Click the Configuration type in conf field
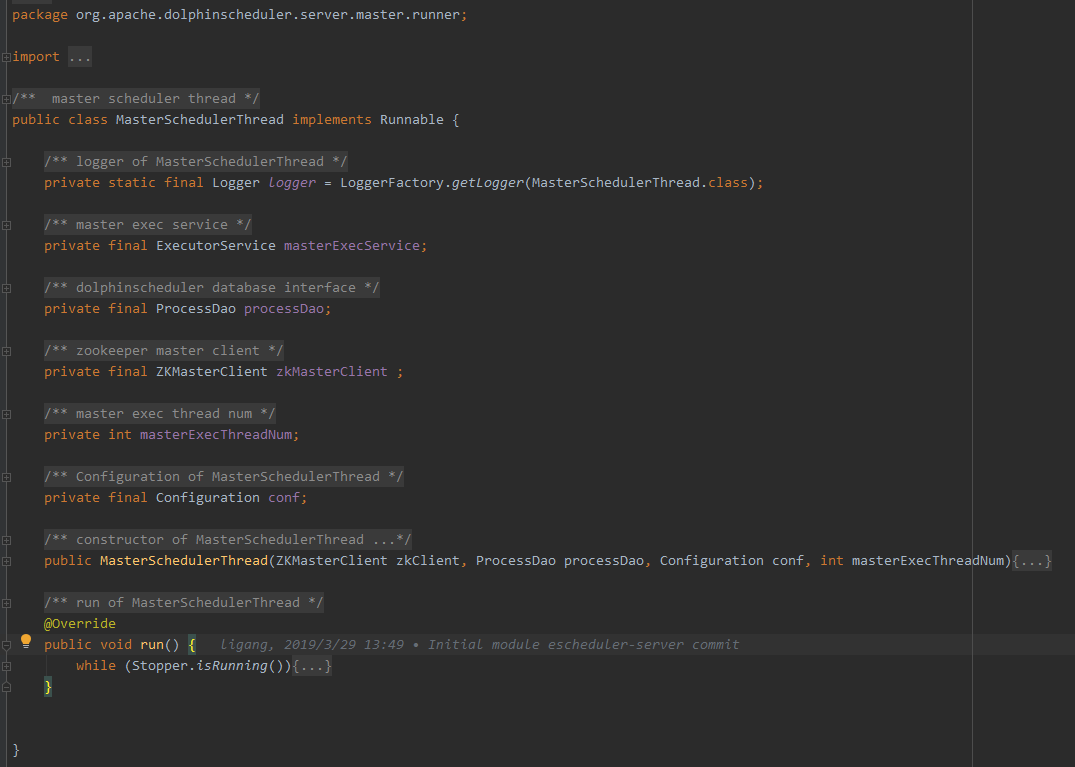 (207, 498)
